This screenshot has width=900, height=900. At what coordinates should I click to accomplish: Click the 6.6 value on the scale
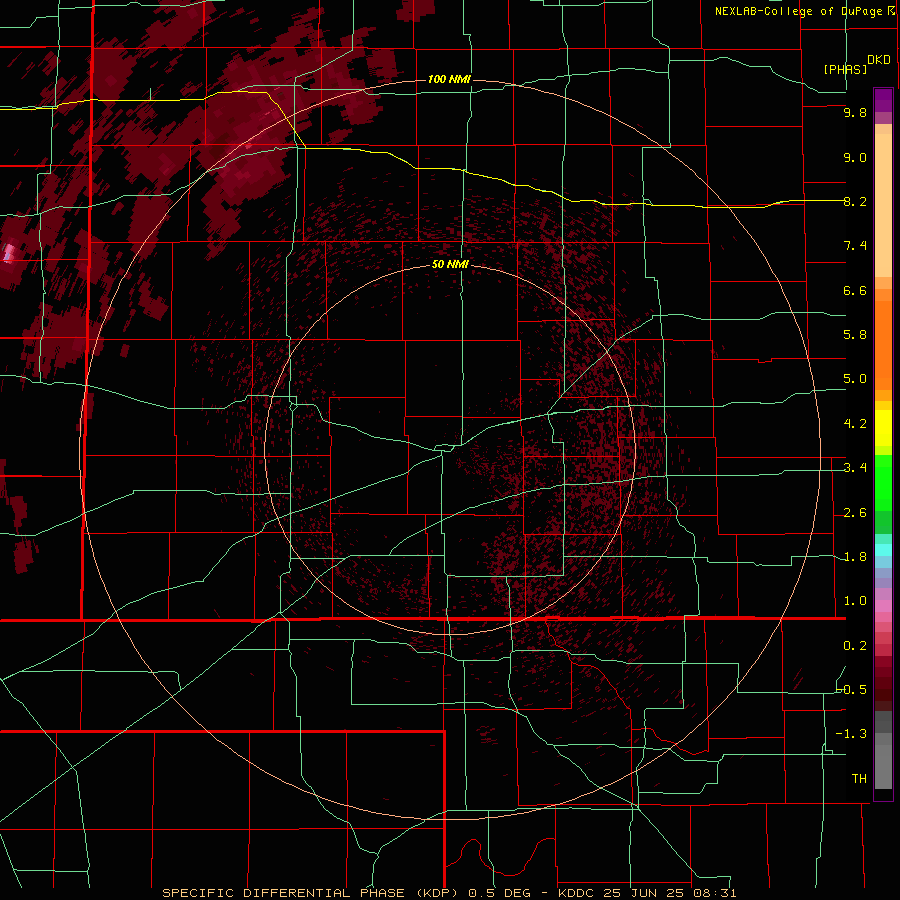point(855,290)
